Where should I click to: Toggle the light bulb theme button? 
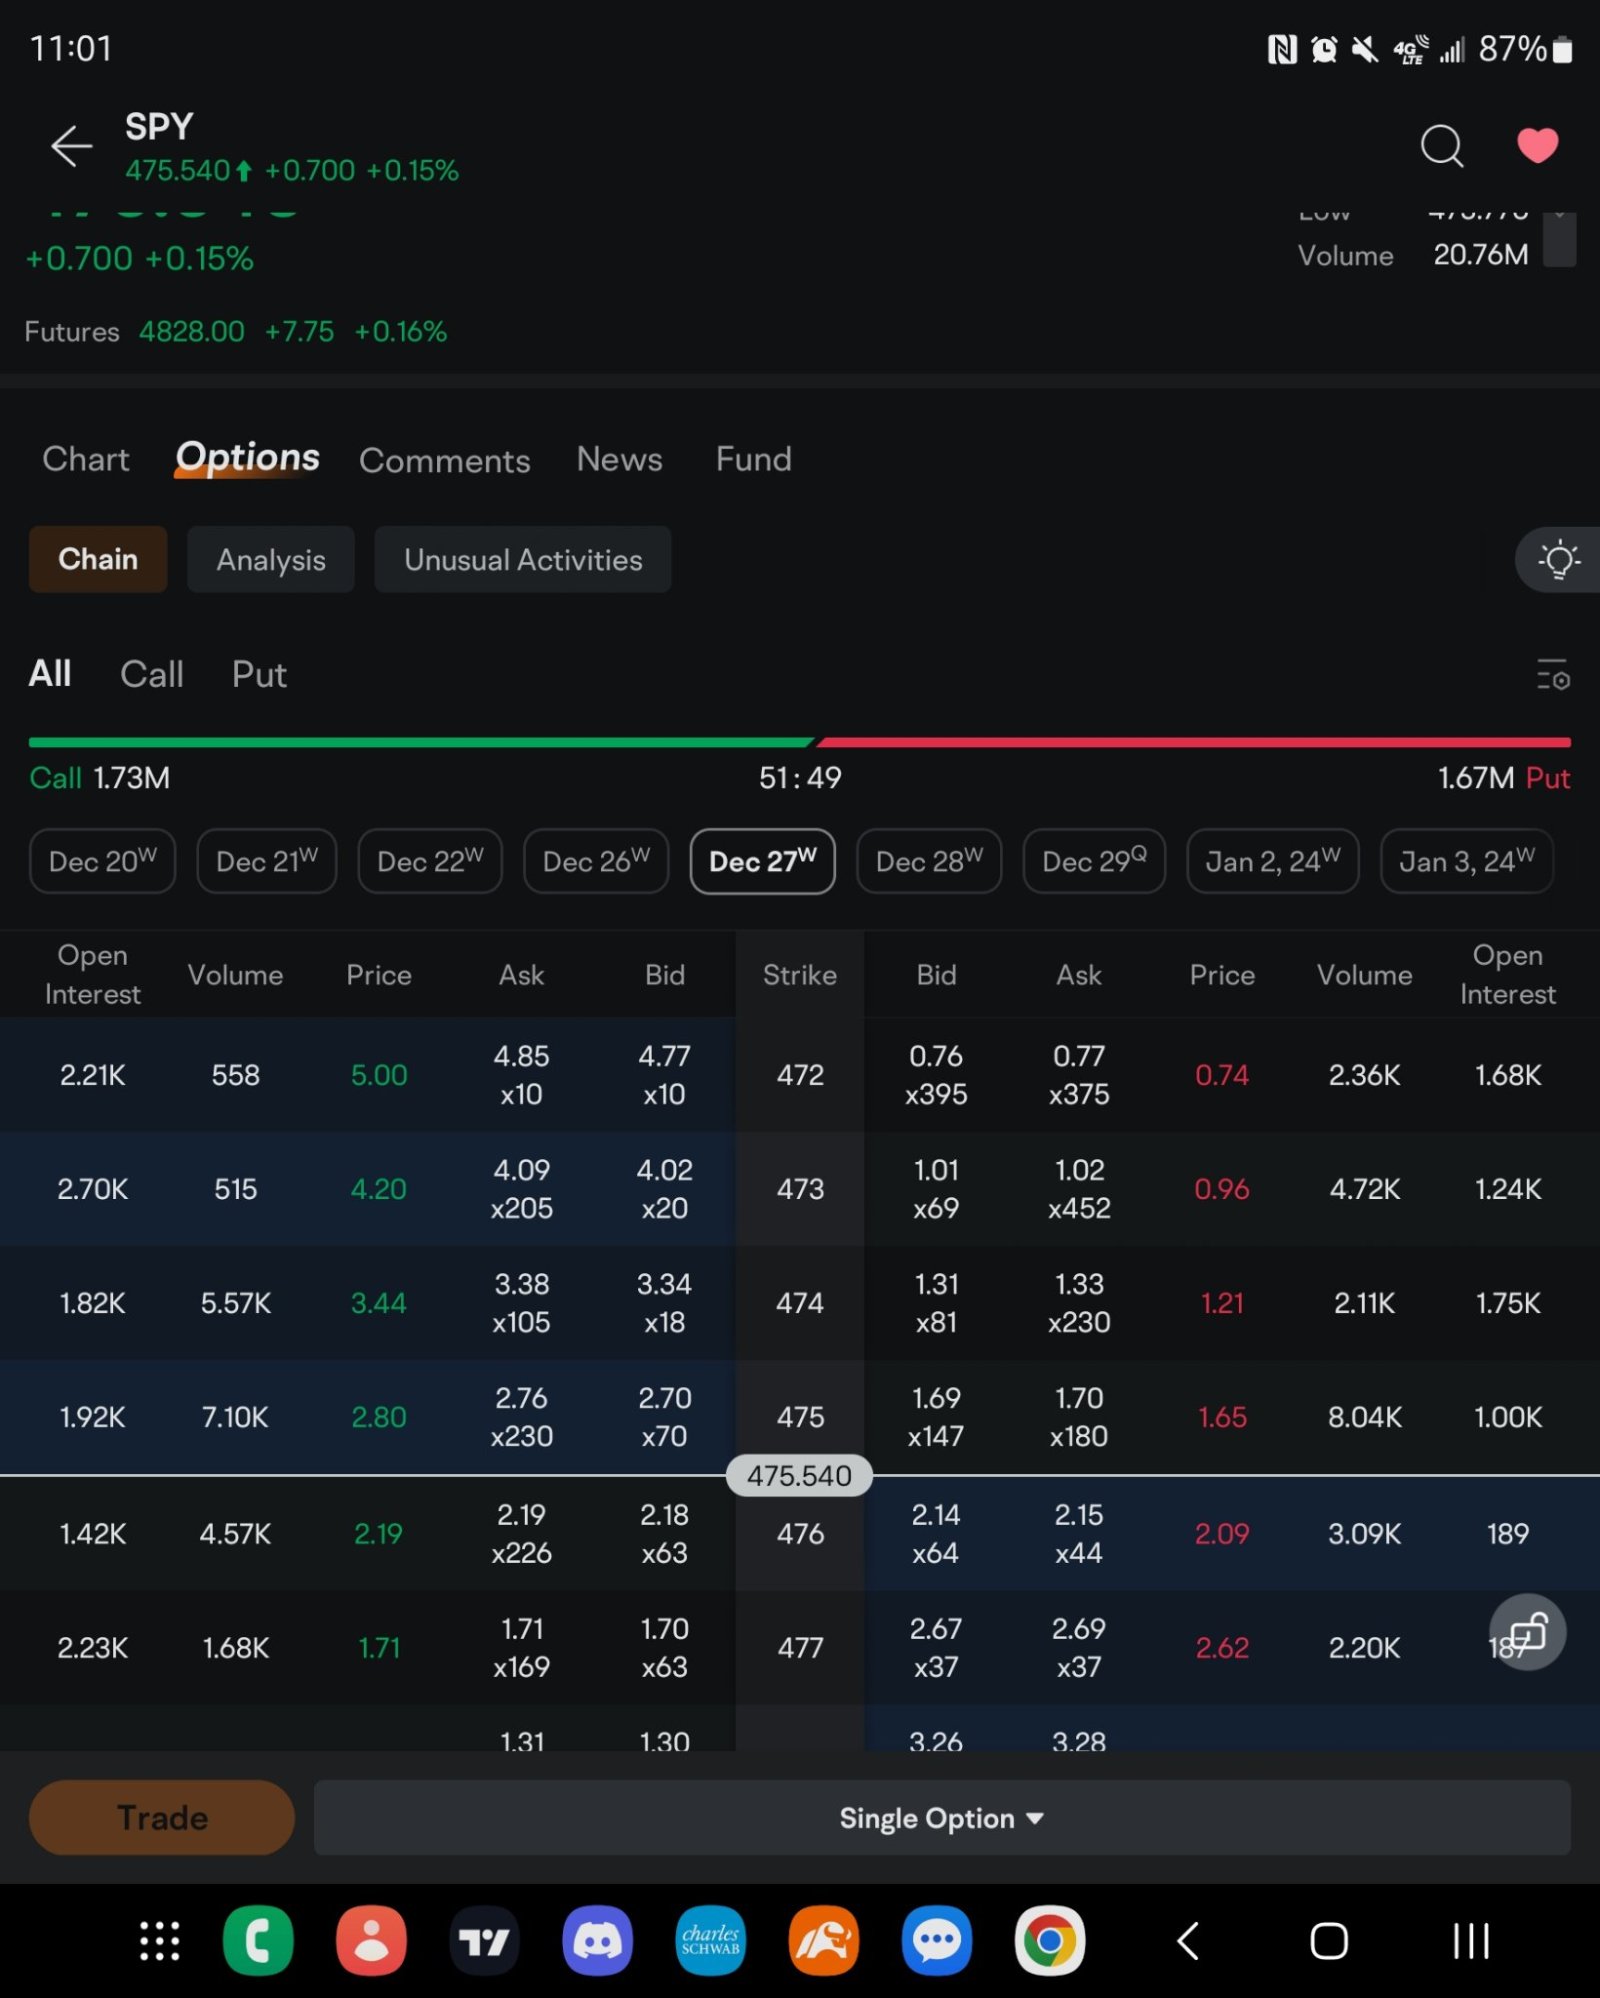coord(1558,560)
